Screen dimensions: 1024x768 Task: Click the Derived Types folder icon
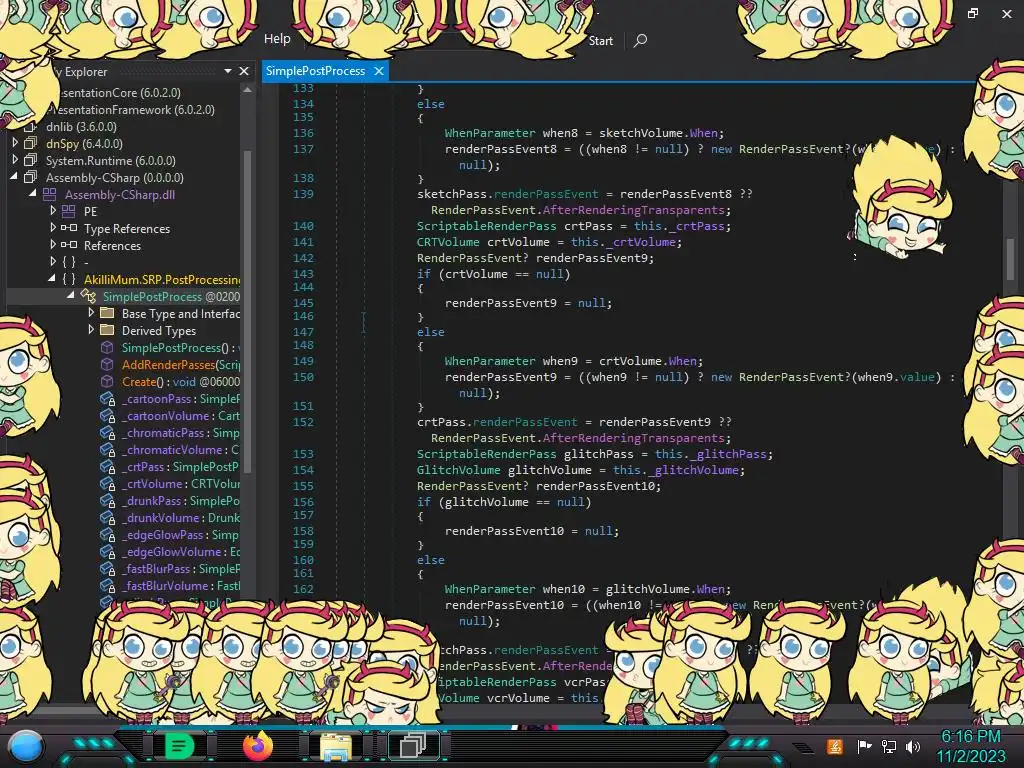coord(106,330)
